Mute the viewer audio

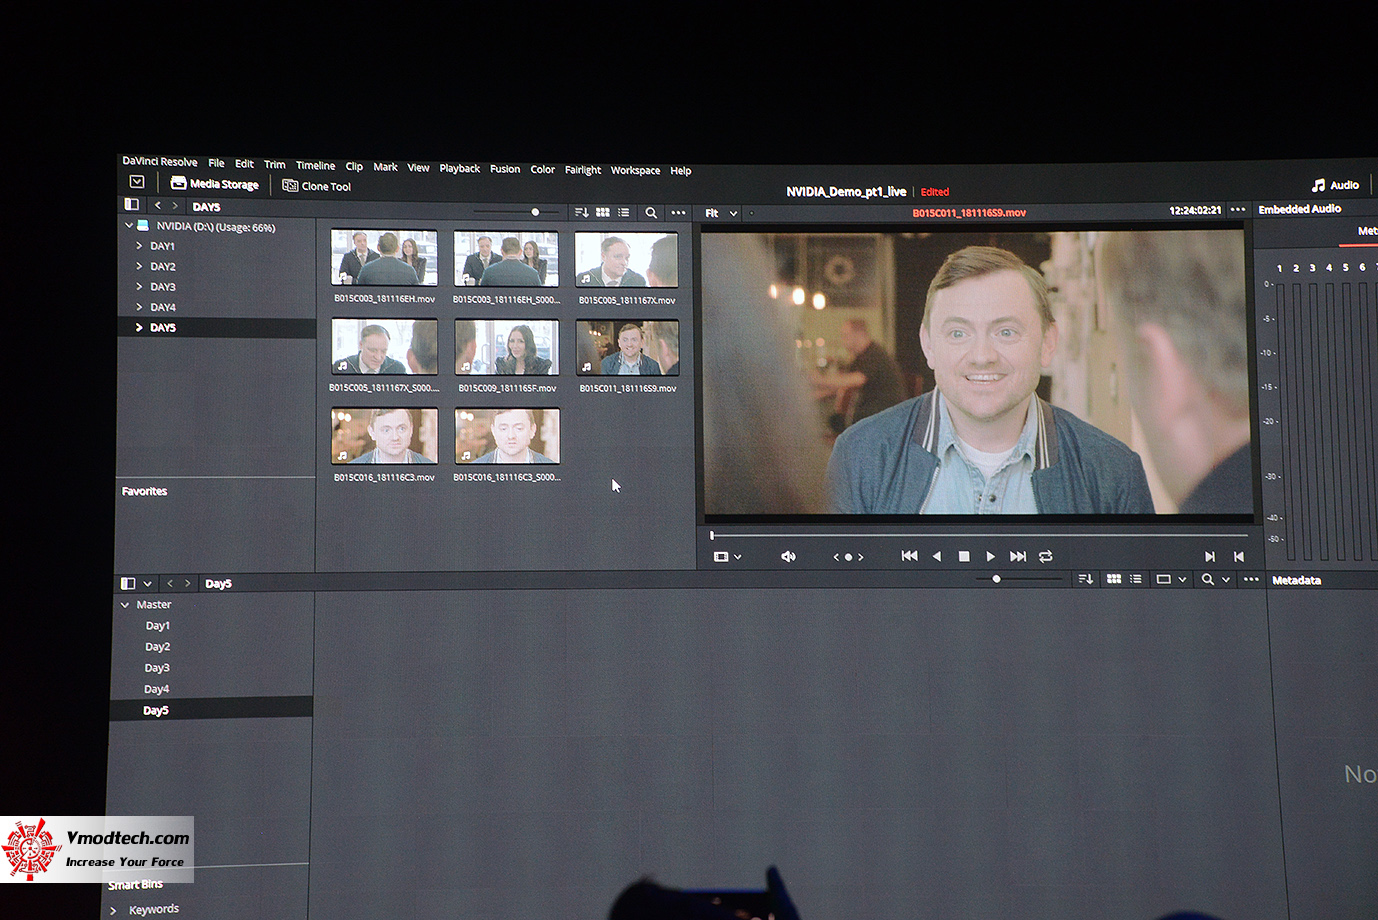pyautogui.click(x=788, y=557)
